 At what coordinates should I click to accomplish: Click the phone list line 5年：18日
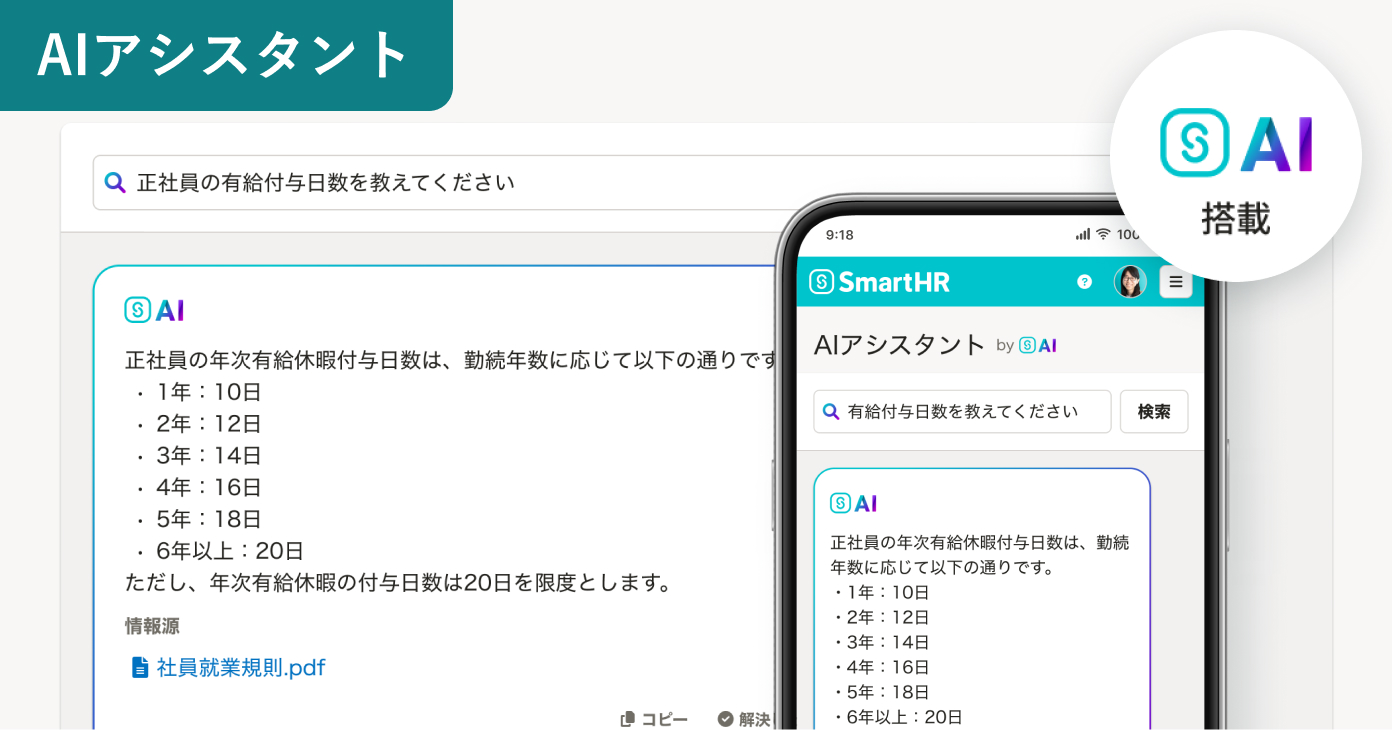[x=888, y=692]
